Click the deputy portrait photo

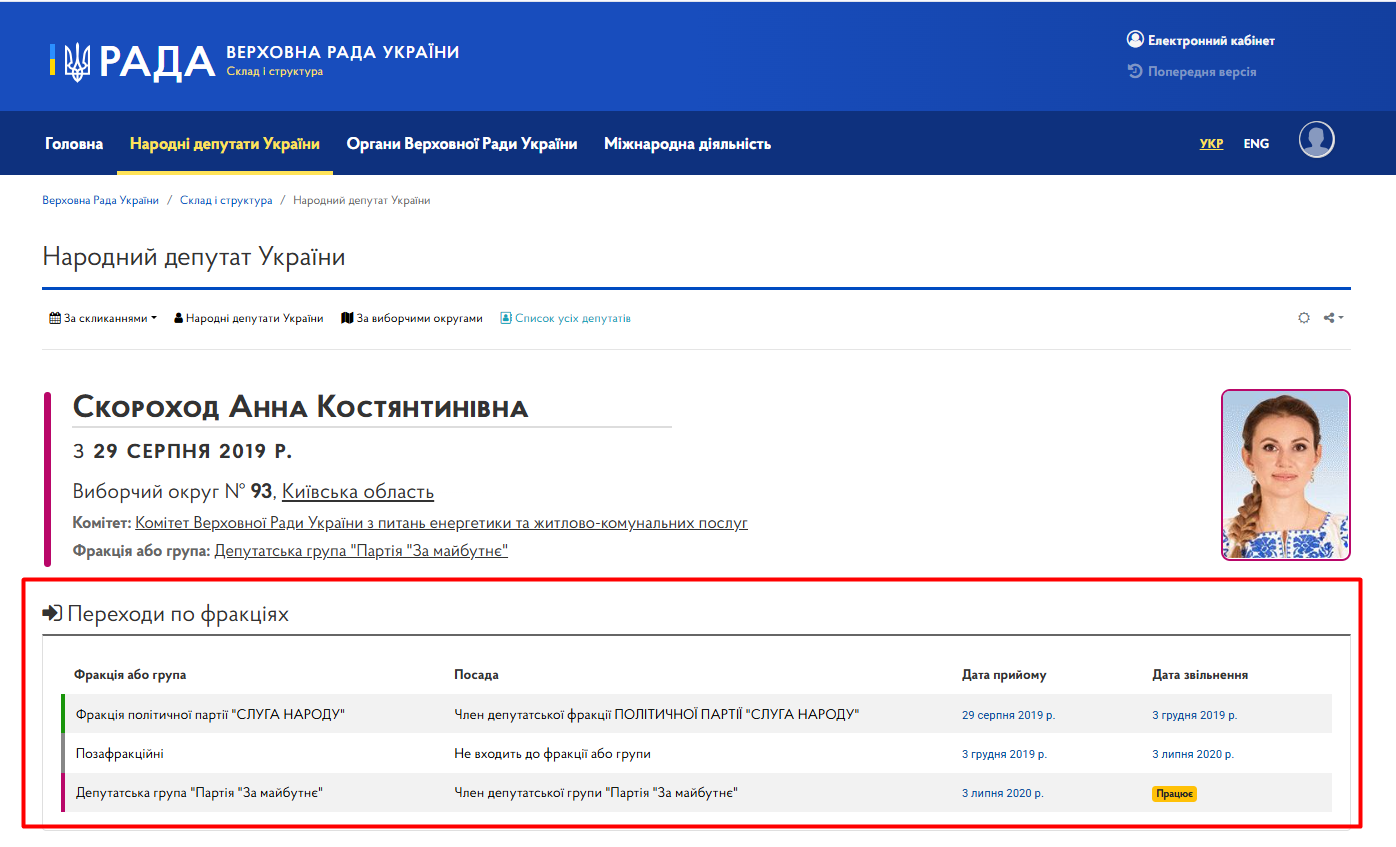point(1286,474)
